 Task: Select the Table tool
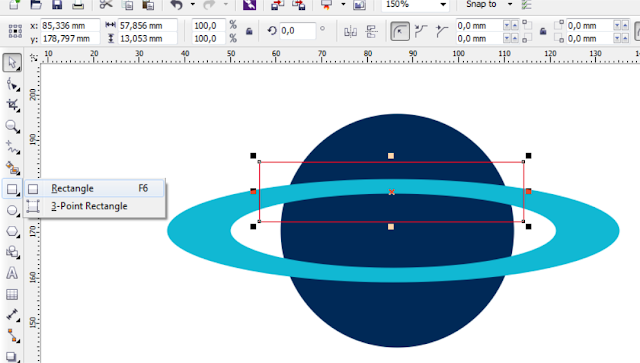(x=12, y=294)
